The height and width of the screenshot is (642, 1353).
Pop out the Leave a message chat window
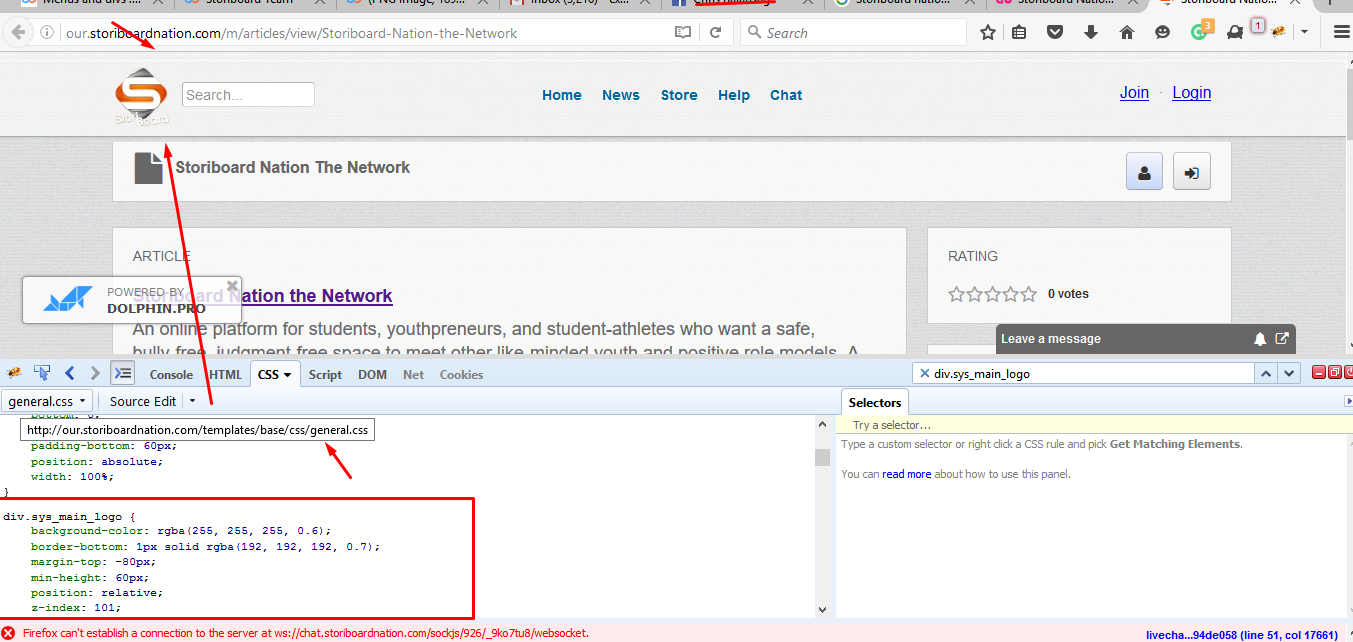[x=1282, y=339]
